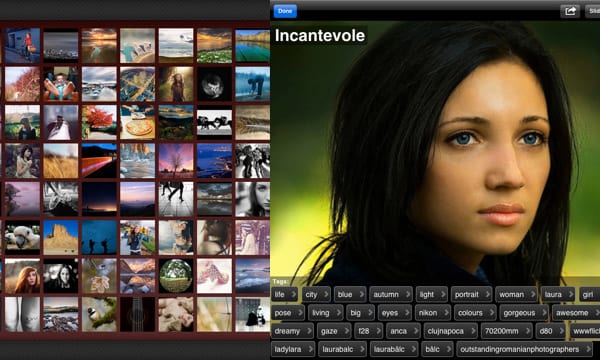Open the guitar thumbnail in the bottom row
This screenshot has width=600, height=360.
138,314
